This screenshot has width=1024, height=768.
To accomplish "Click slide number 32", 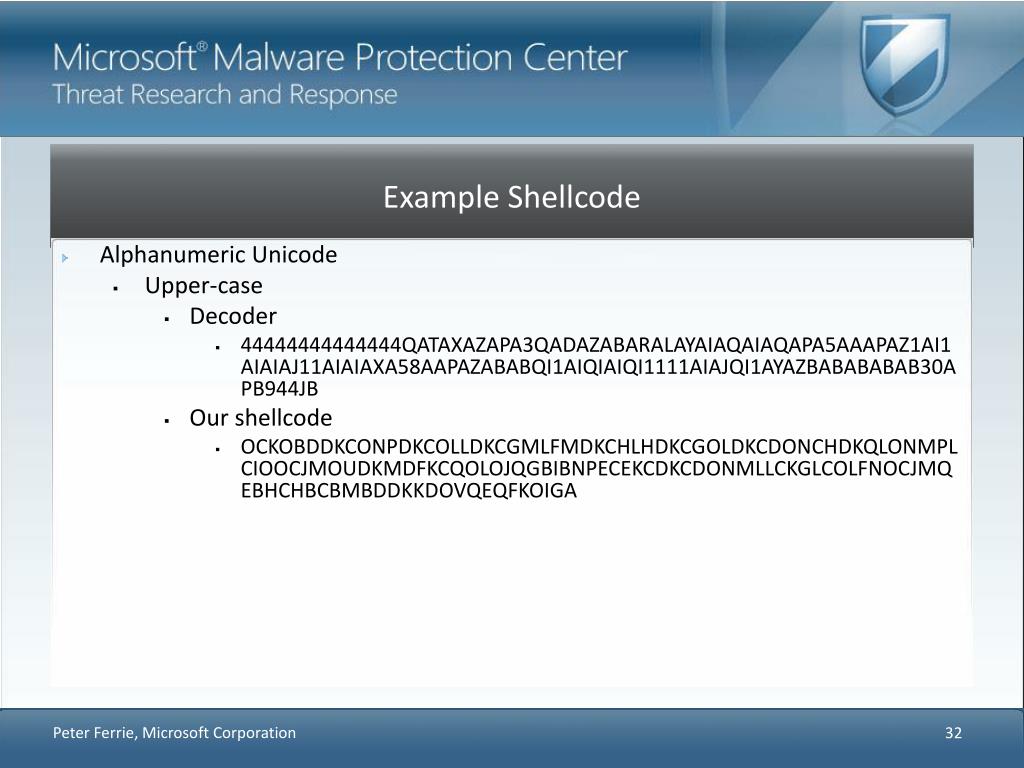I will (x=953, y=733).
